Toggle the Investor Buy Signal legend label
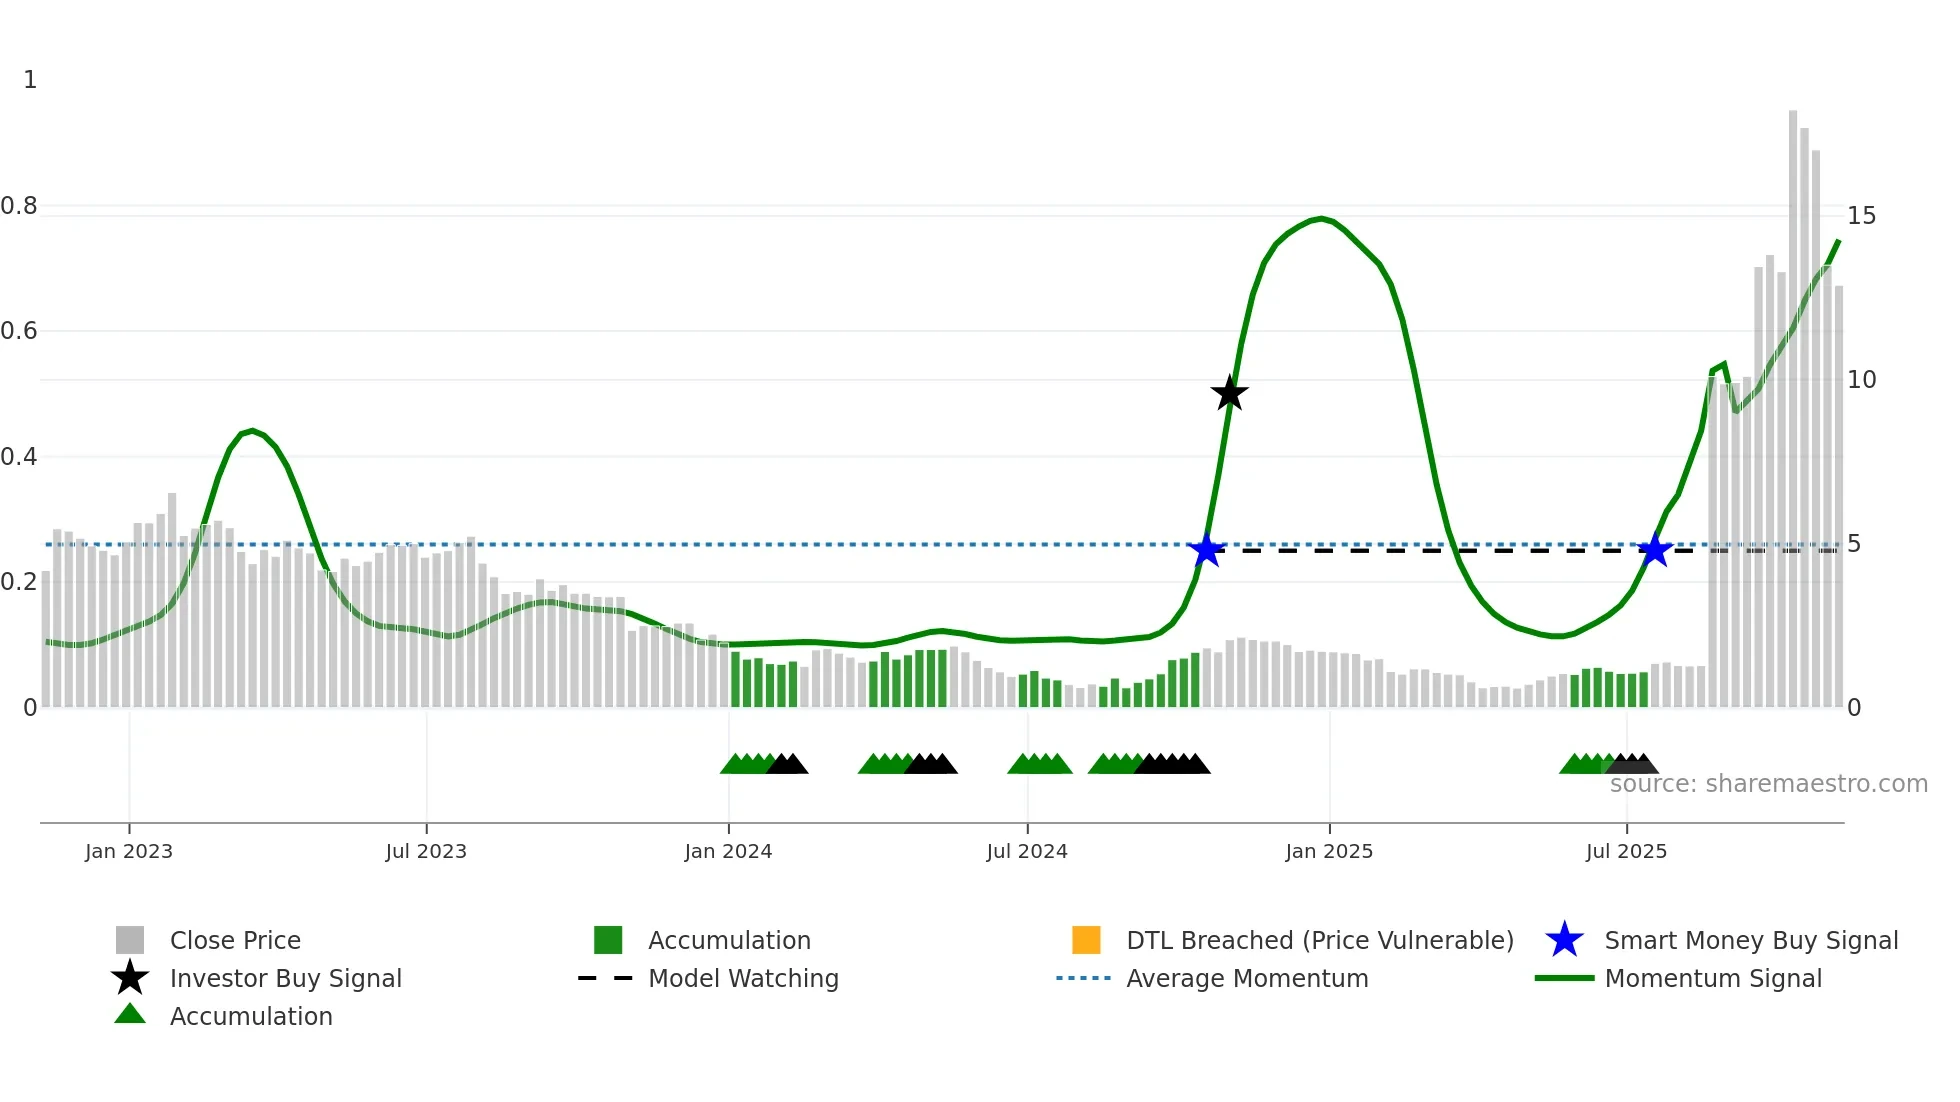 point(286,978)
